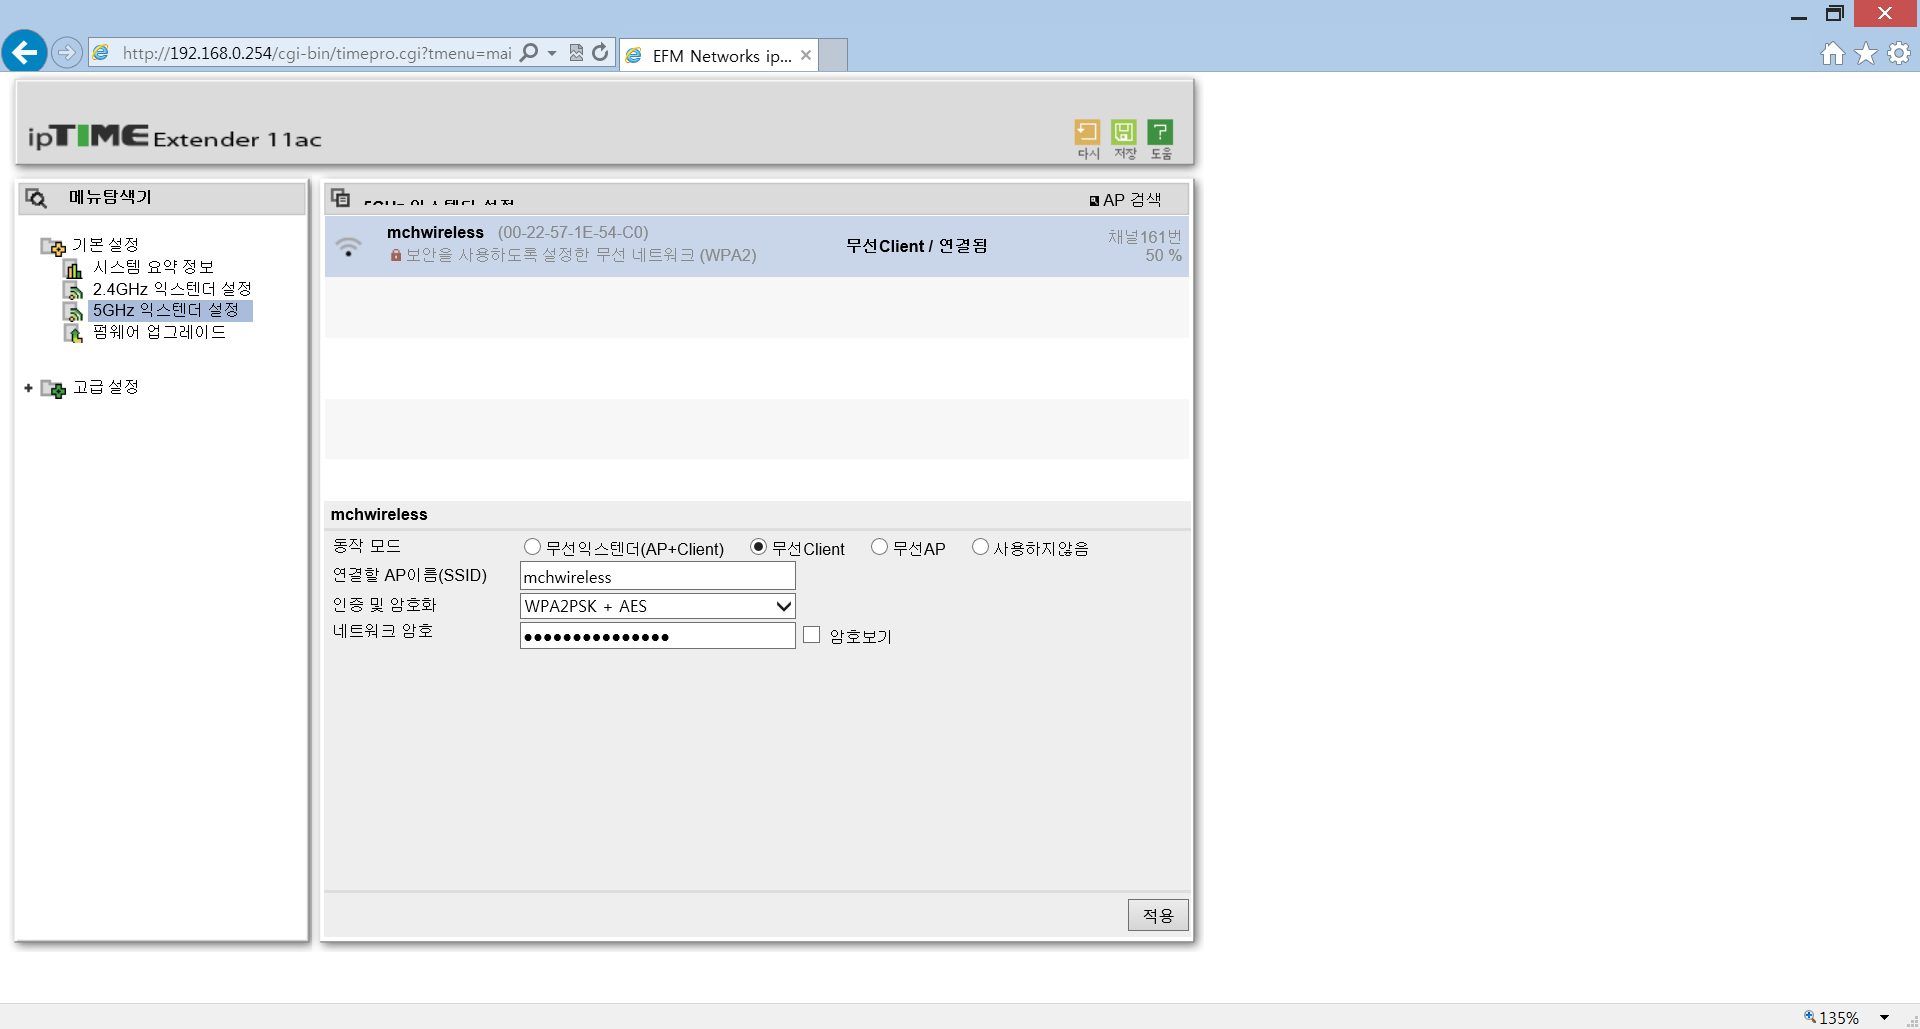Switch to EFM Networks browser tab
The height and width of the screenshot is (1029, 1920).
tap(719, 55)
